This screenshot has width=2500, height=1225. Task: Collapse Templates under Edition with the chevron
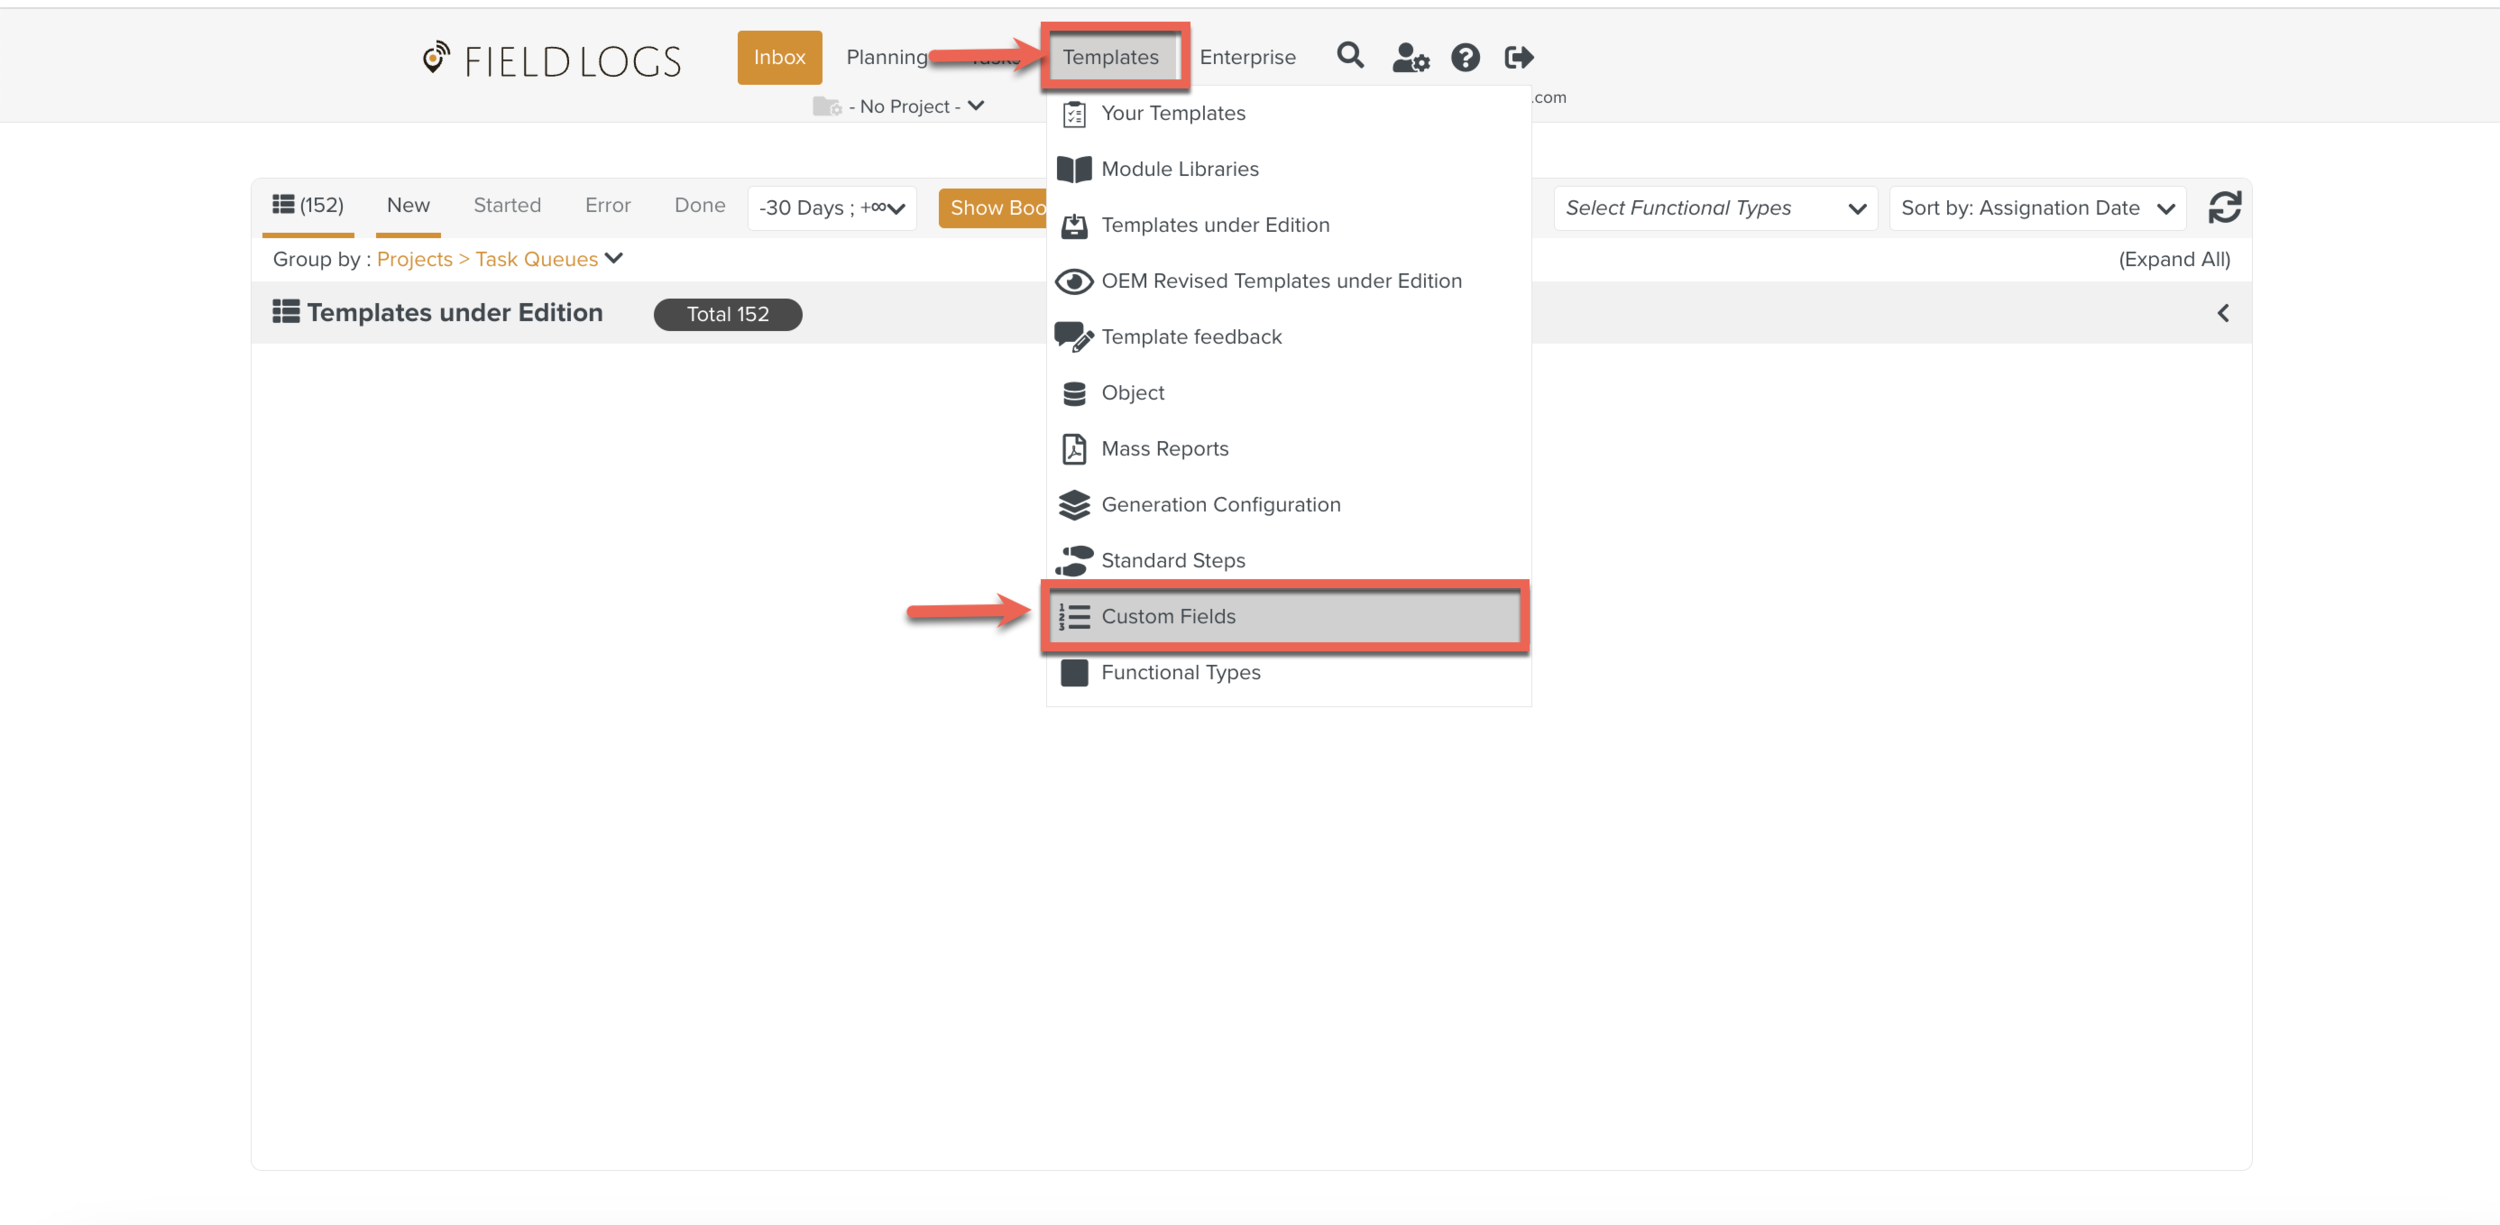click(x=2222, y=312)
